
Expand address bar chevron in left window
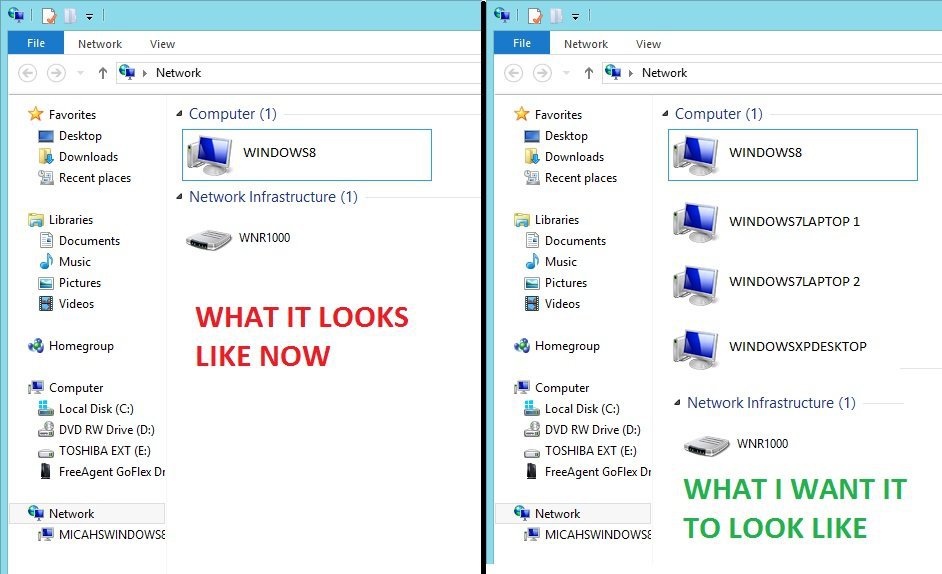(145, 73)
